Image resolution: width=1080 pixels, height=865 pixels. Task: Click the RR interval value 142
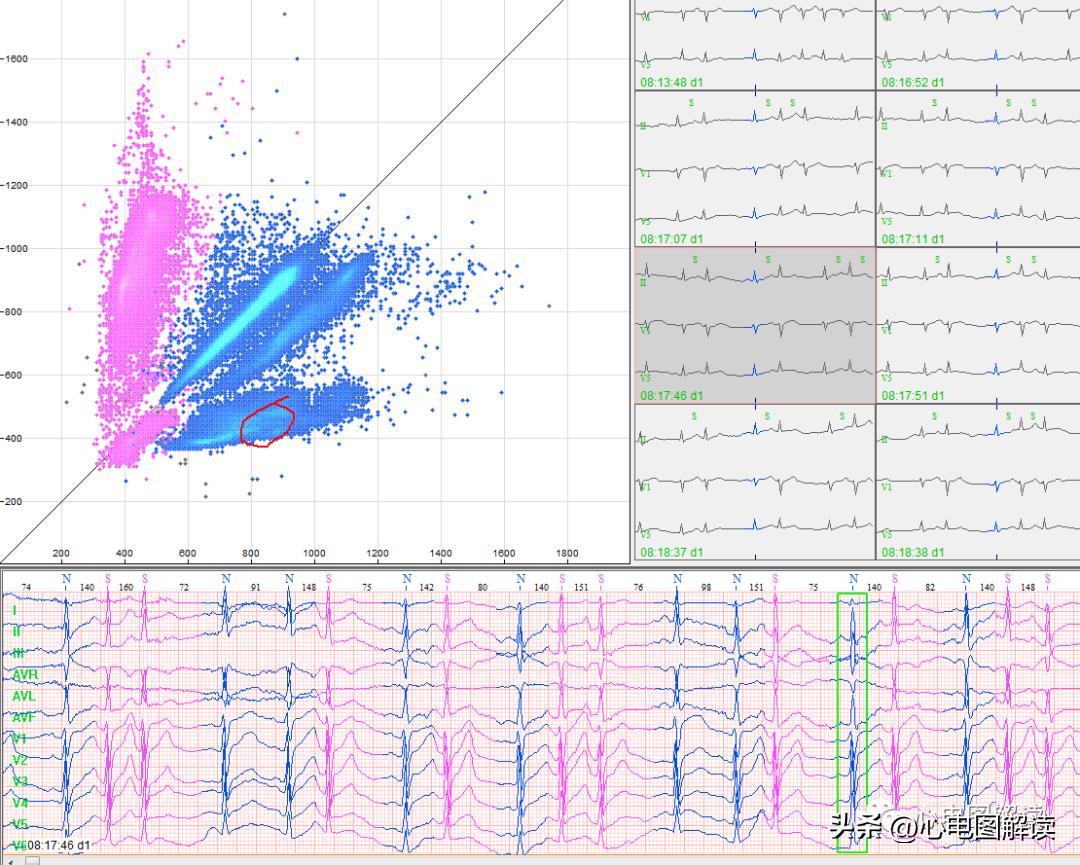(x=426, y=587)
